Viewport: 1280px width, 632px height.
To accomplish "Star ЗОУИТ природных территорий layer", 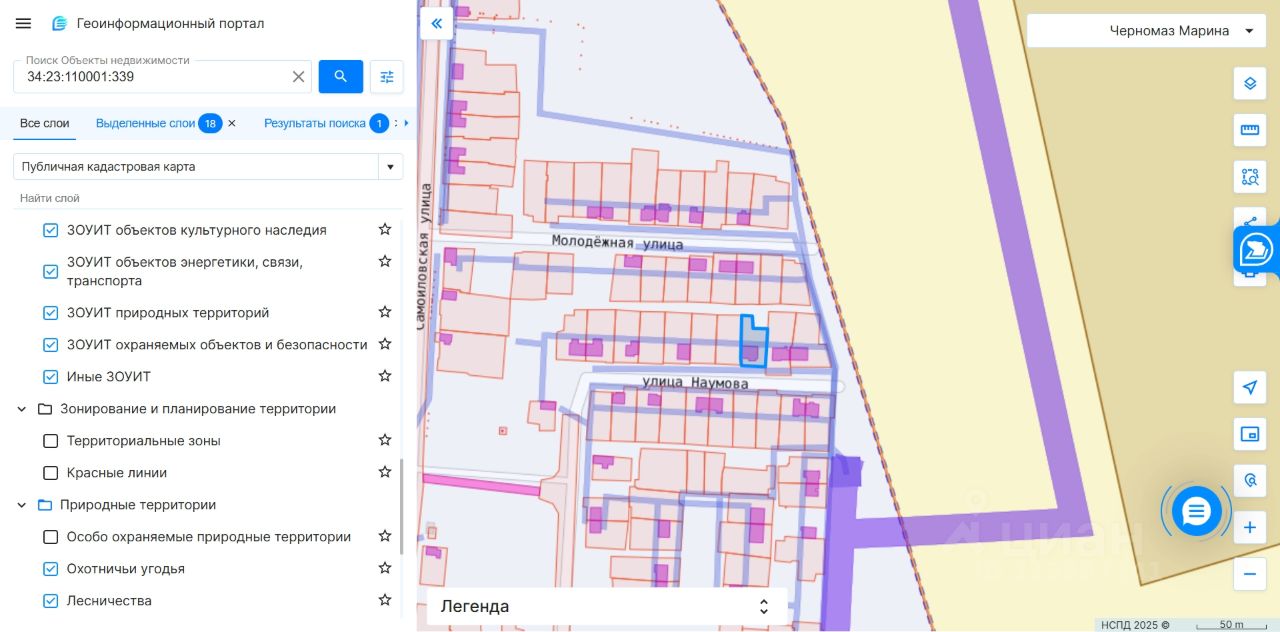I will (x=385, y=312).
